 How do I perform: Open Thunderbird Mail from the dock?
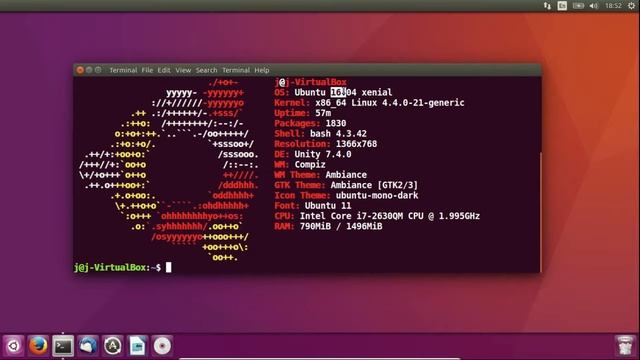tap(88, 346)
